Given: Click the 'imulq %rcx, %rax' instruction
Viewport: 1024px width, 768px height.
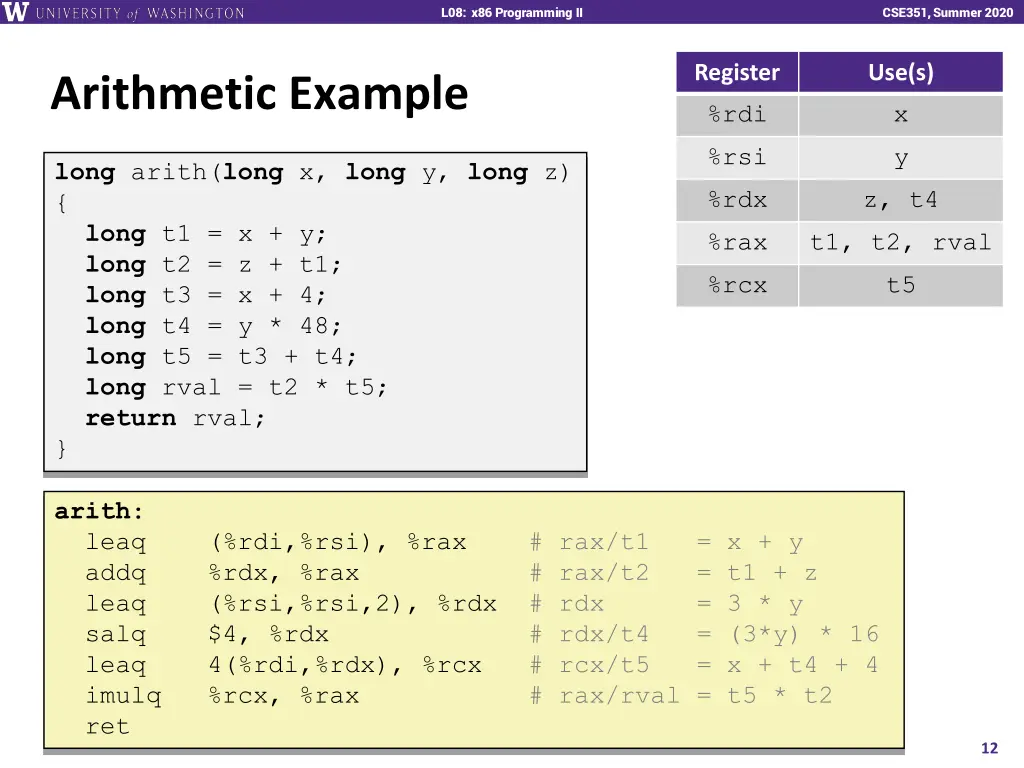Looking at the screenshot, I should (222, 696).
